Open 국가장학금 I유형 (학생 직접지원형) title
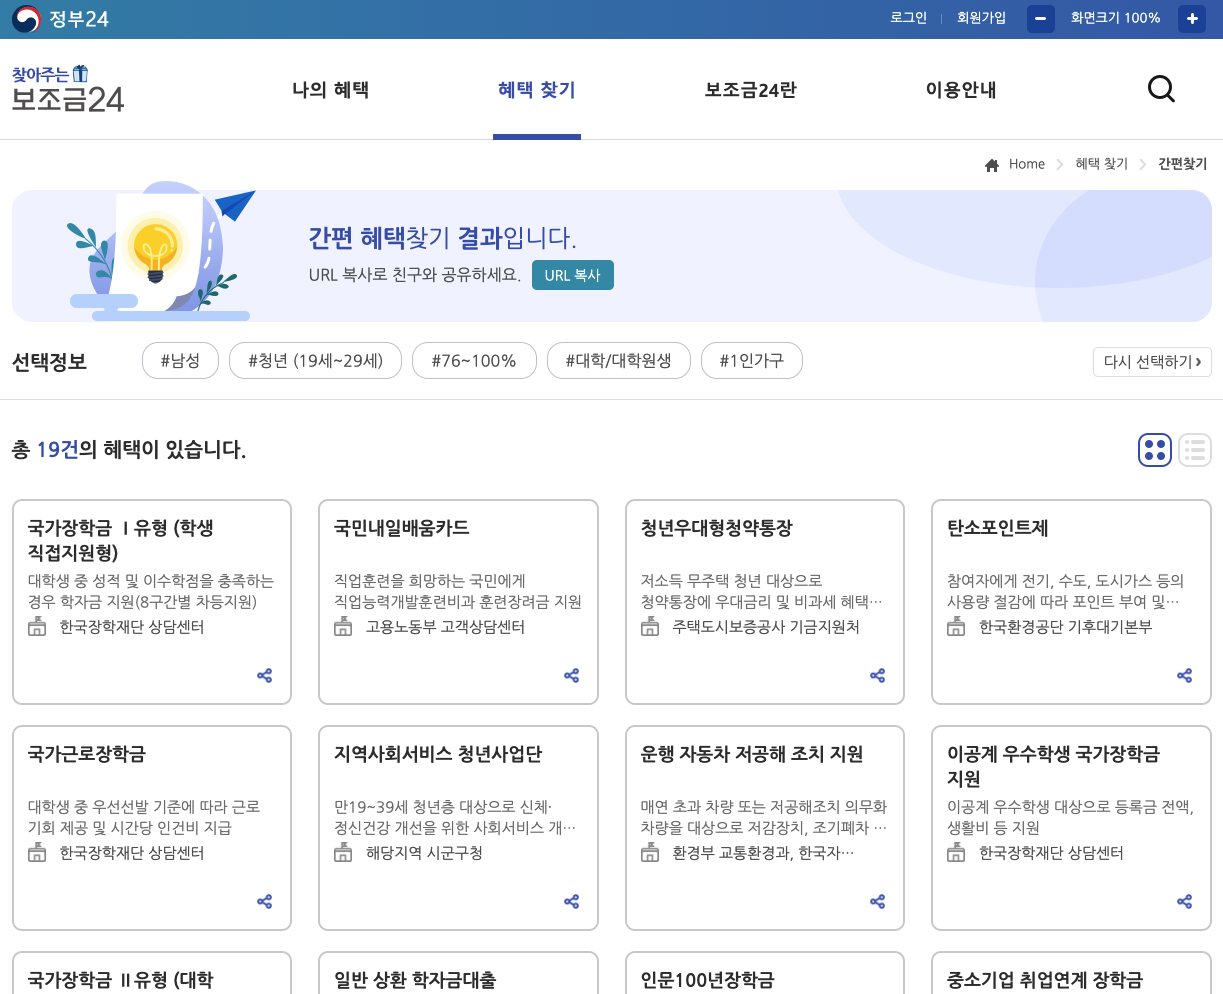This screenshot has width=1223, height=994. coord(121,540)
